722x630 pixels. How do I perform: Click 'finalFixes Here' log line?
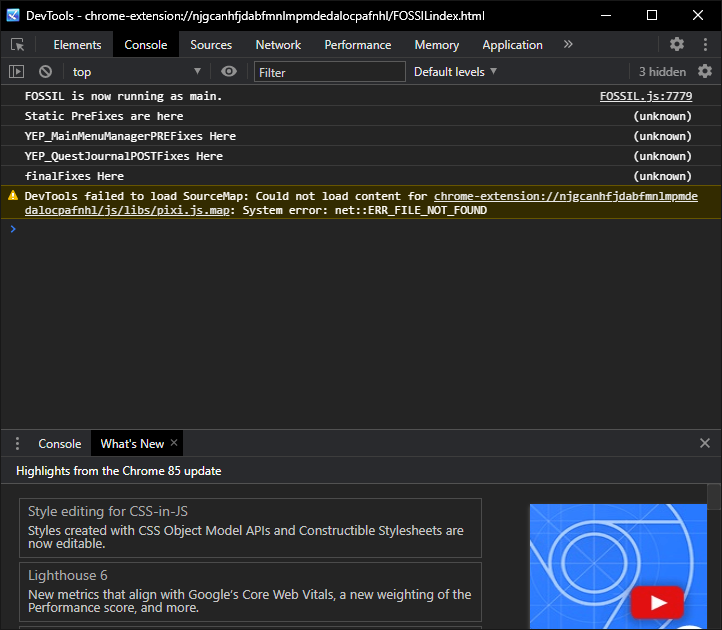tap(74, 176)
